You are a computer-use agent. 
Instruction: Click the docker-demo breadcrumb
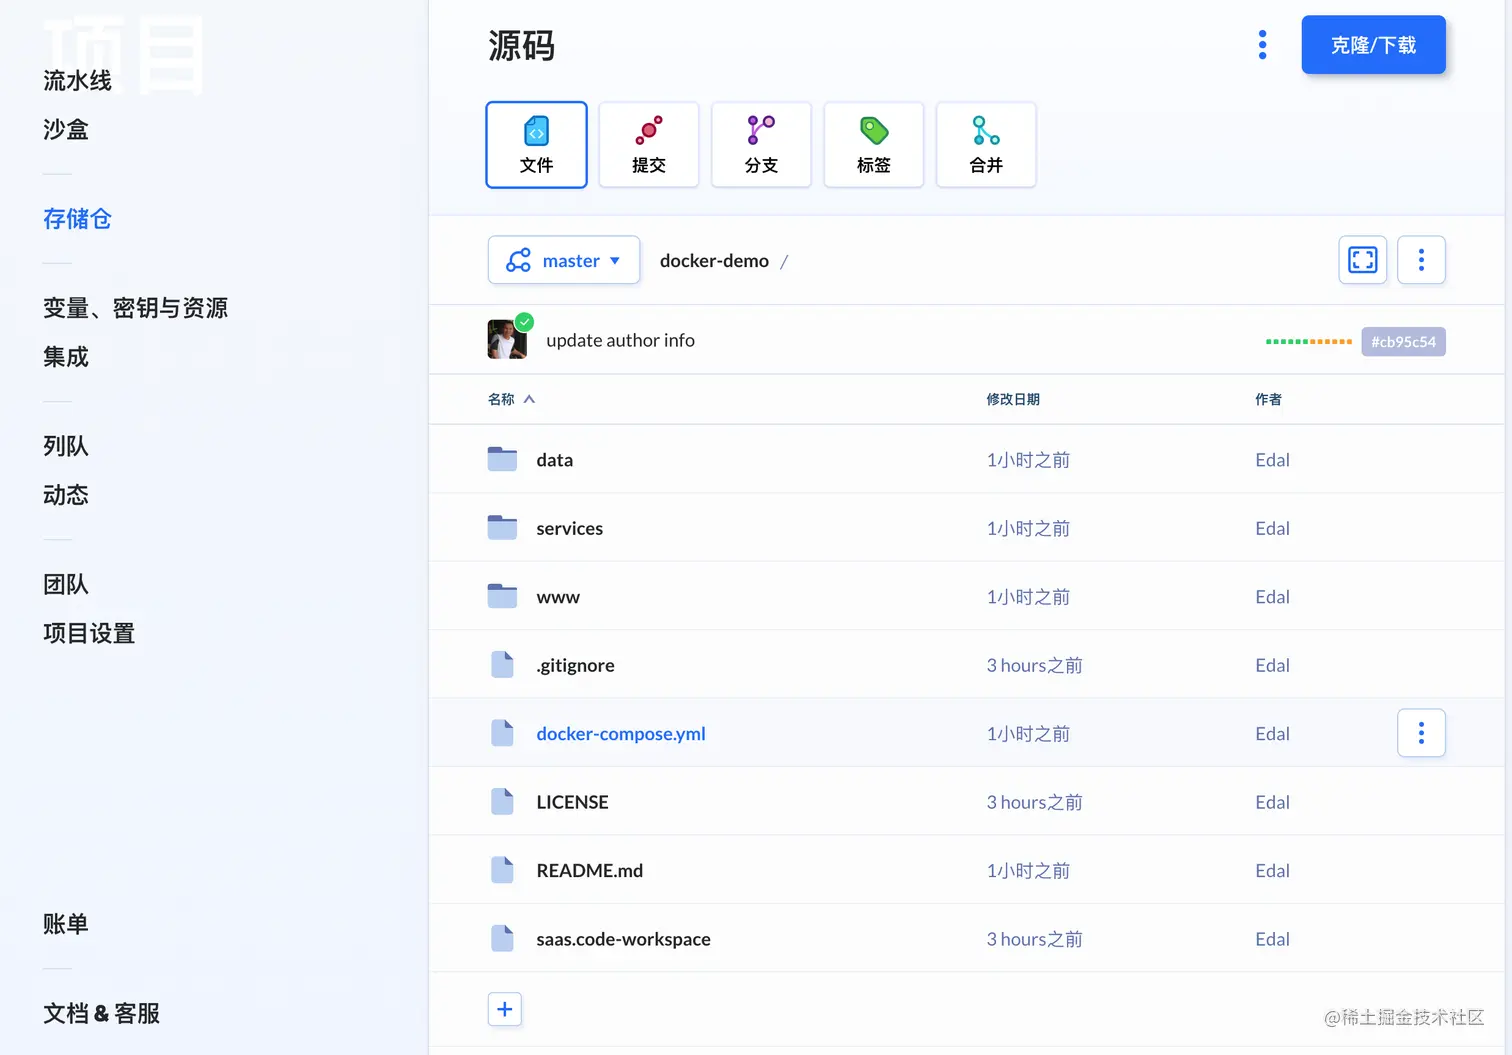[714, 261]
